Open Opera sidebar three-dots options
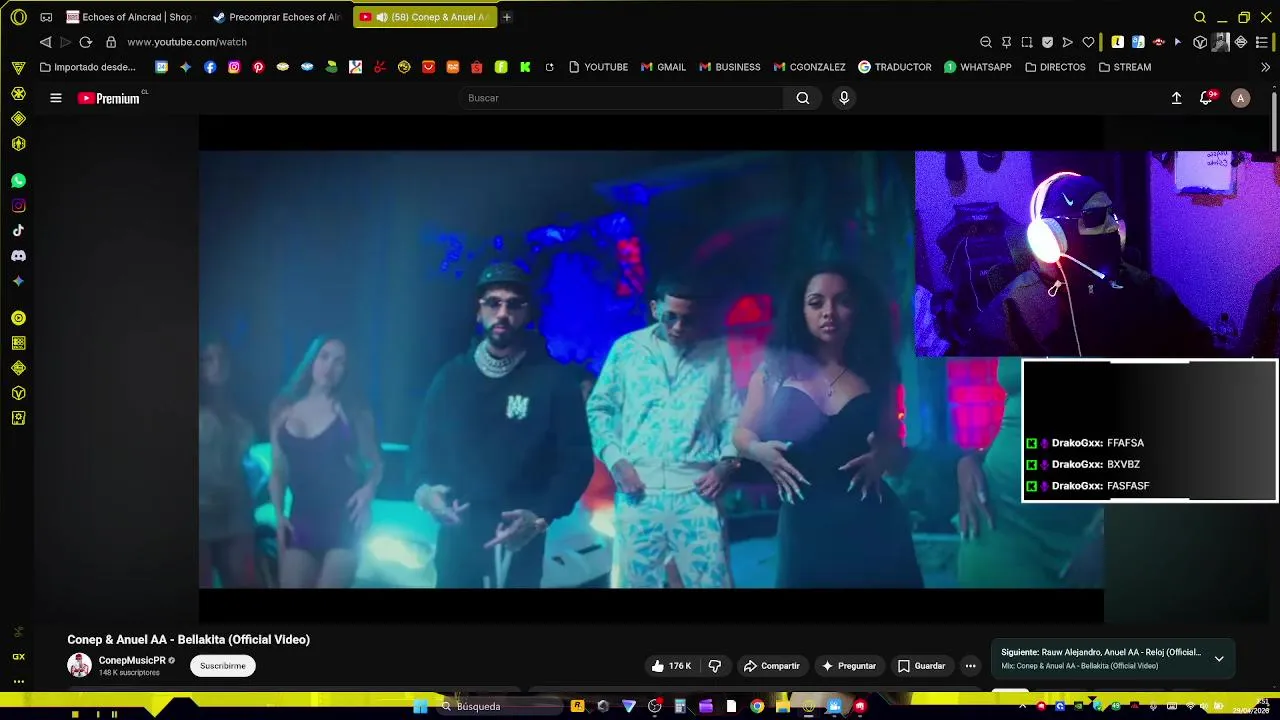 (x=18, y=681)
